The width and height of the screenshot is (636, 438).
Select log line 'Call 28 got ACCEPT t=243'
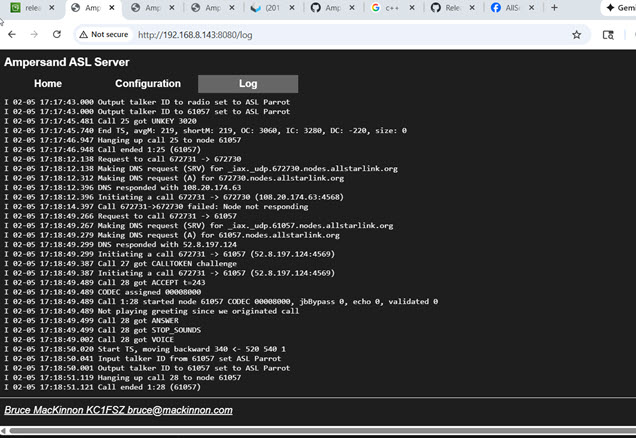pos(105,283)
